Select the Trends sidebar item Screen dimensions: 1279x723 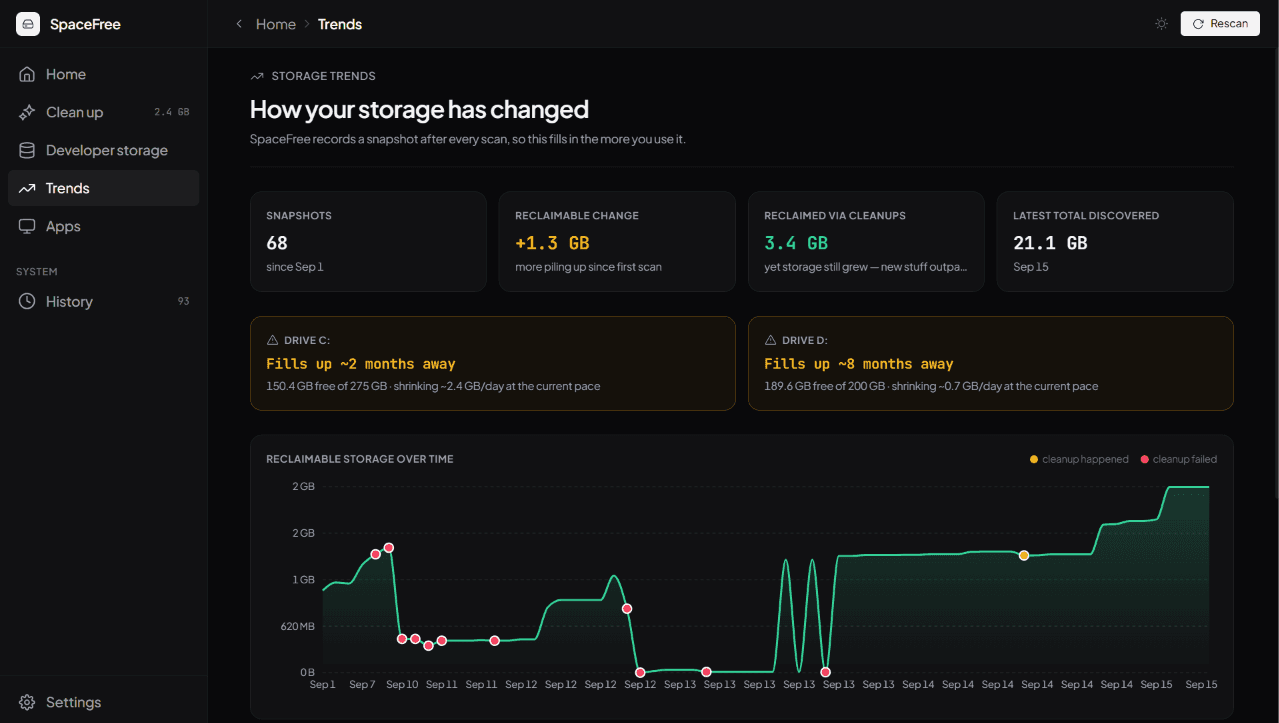click(x=104, y=188)
